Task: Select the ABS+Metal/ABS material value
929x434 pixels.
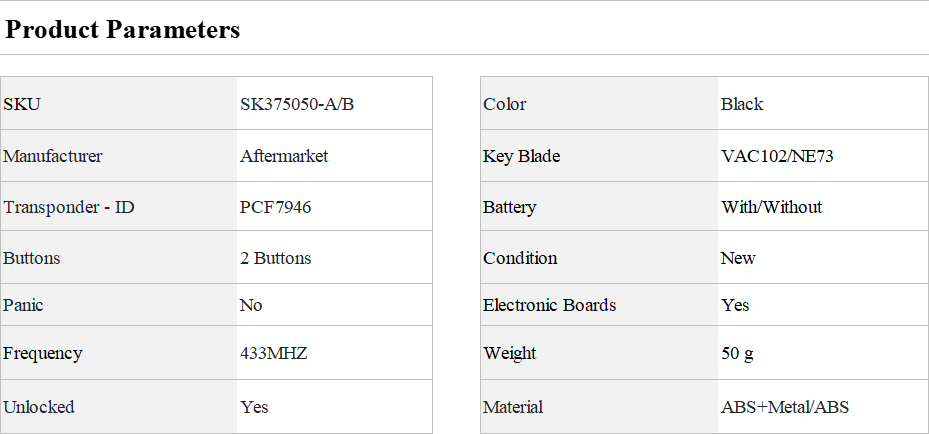Action: [784, 407]
